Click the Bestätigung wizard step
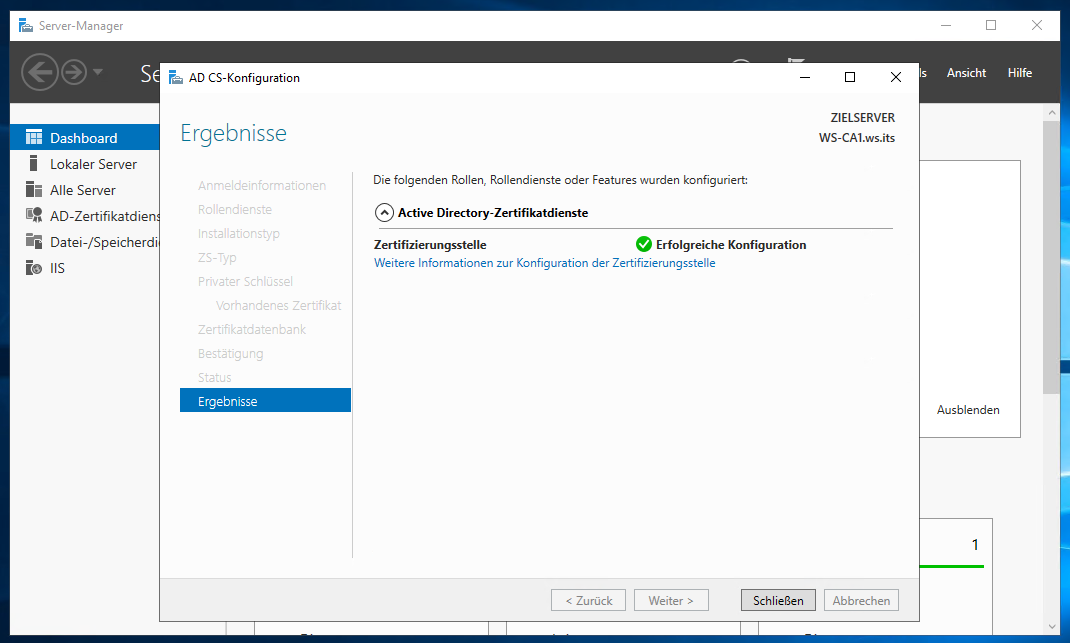Viewport: 1070px width, 643px height. 230,353
